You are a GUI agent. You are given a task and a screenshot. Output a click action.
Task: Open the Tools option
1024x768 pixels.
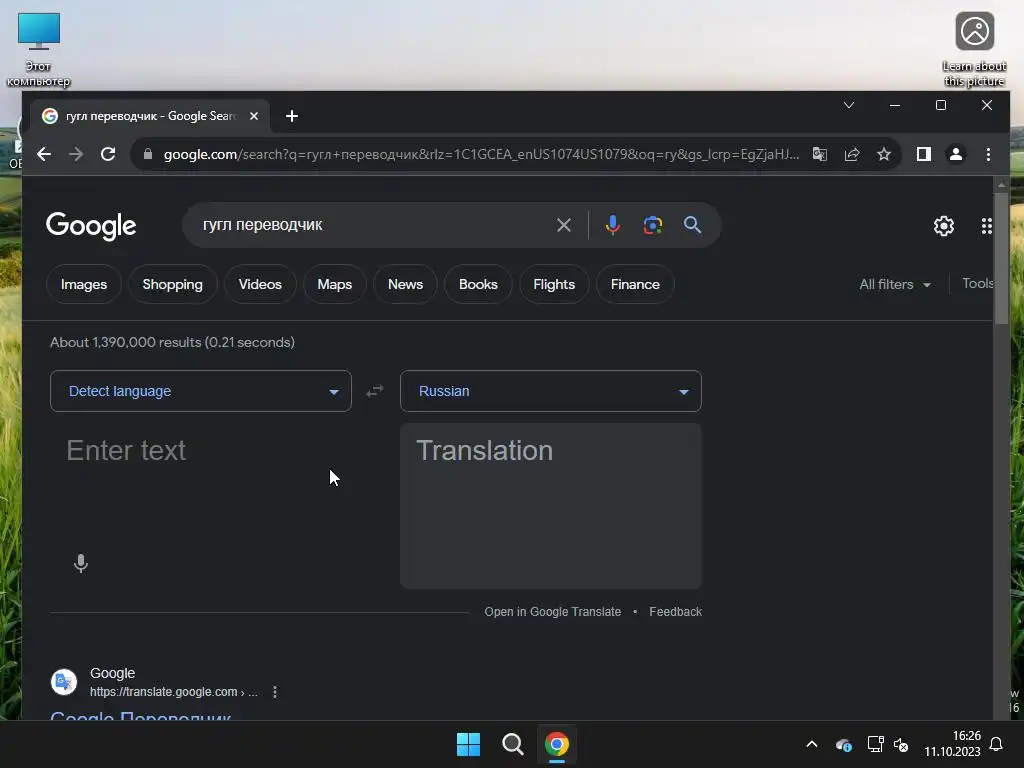[x=978, y=283]
